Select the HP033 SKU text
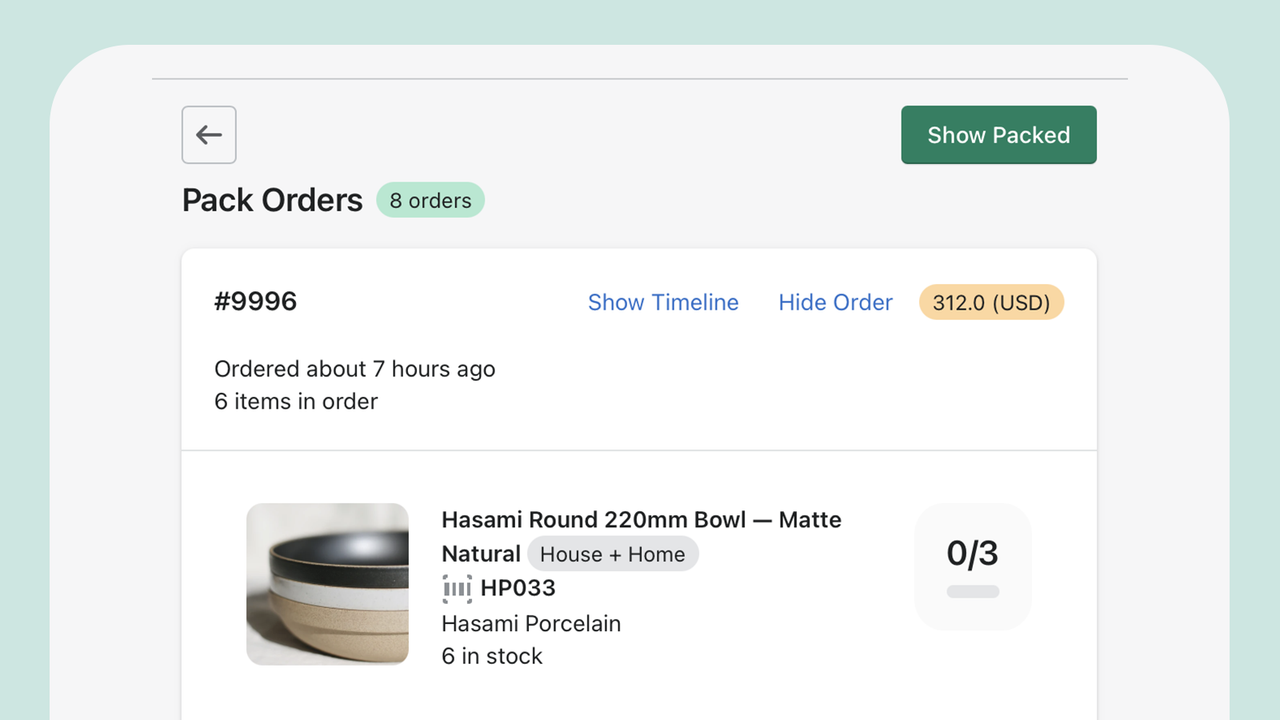Screen dimensions: 1280x720 (x=518, y=588)
